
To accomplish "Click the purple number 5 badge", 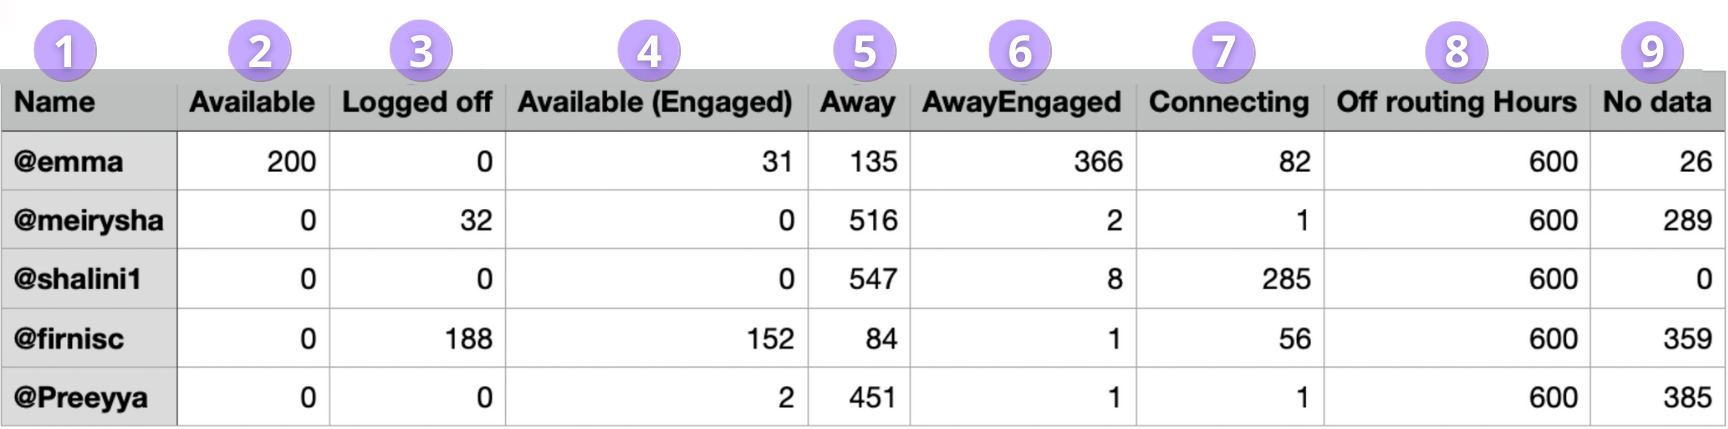I will pyautogui.click(x=864, y=51).
